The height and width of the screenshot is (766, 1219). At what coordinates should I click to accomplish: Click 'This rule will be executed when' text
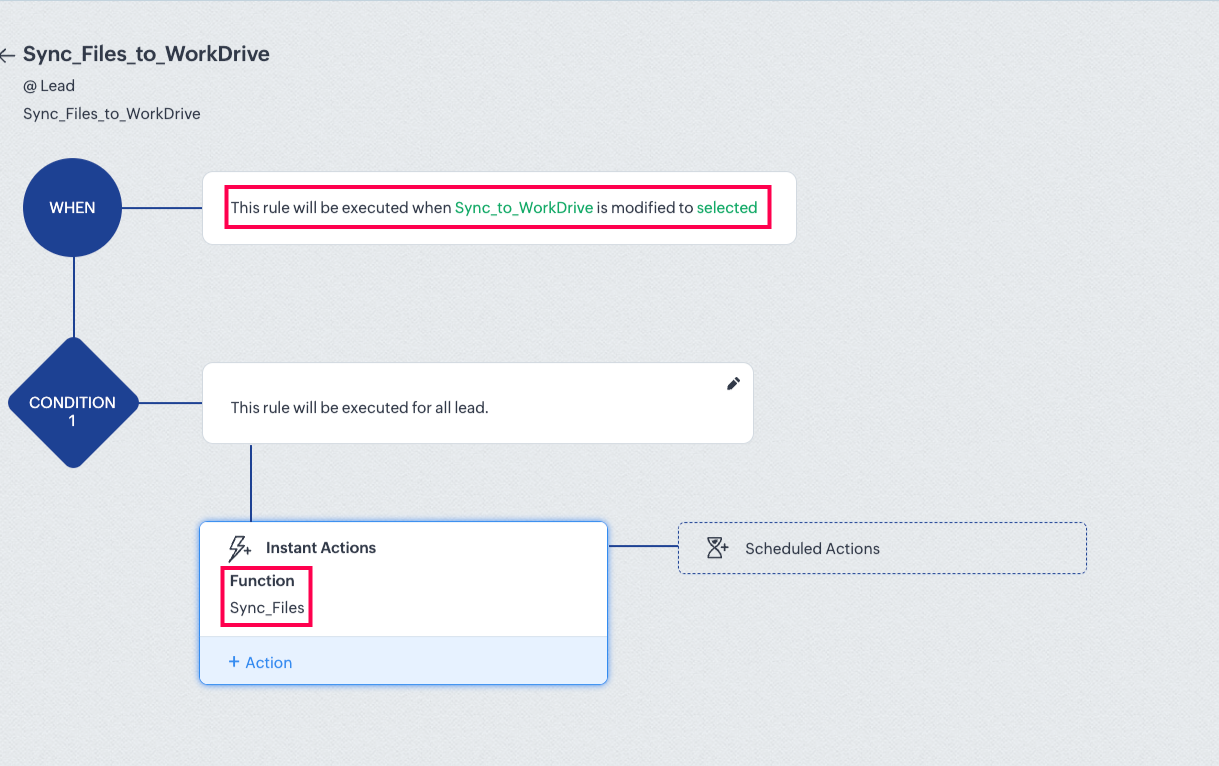point(341,208)
